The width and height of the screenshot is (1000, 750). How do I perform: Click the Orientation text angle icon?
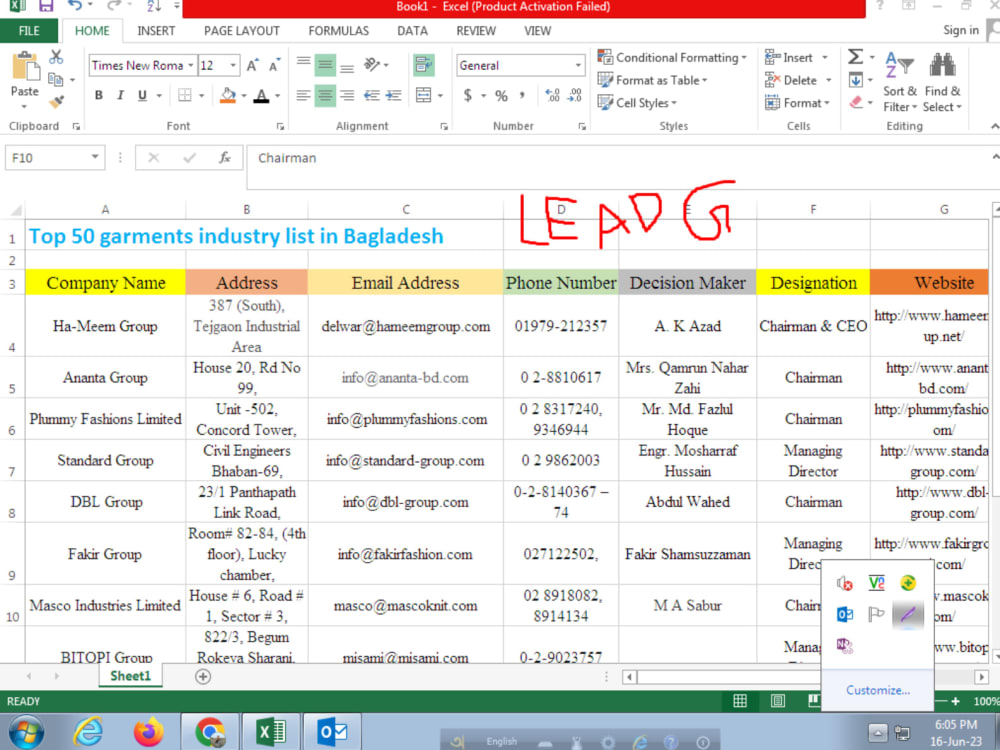tap(372, 64)
